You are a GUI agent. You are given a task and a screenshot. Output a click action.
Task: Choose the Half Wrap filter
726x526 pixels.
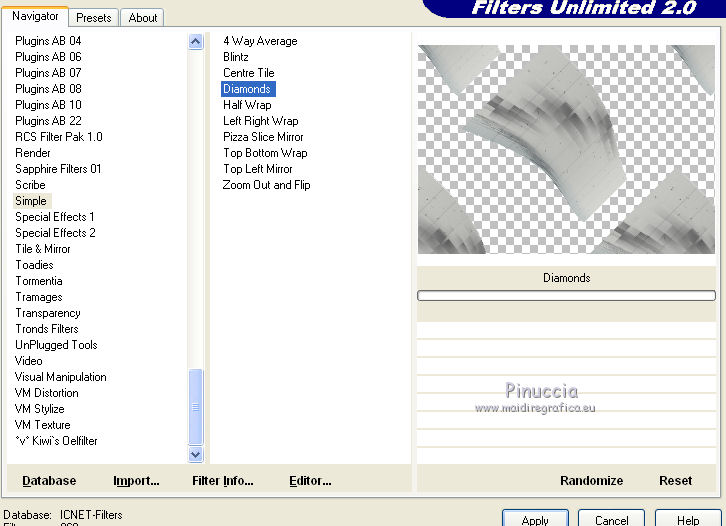point(247,105)
